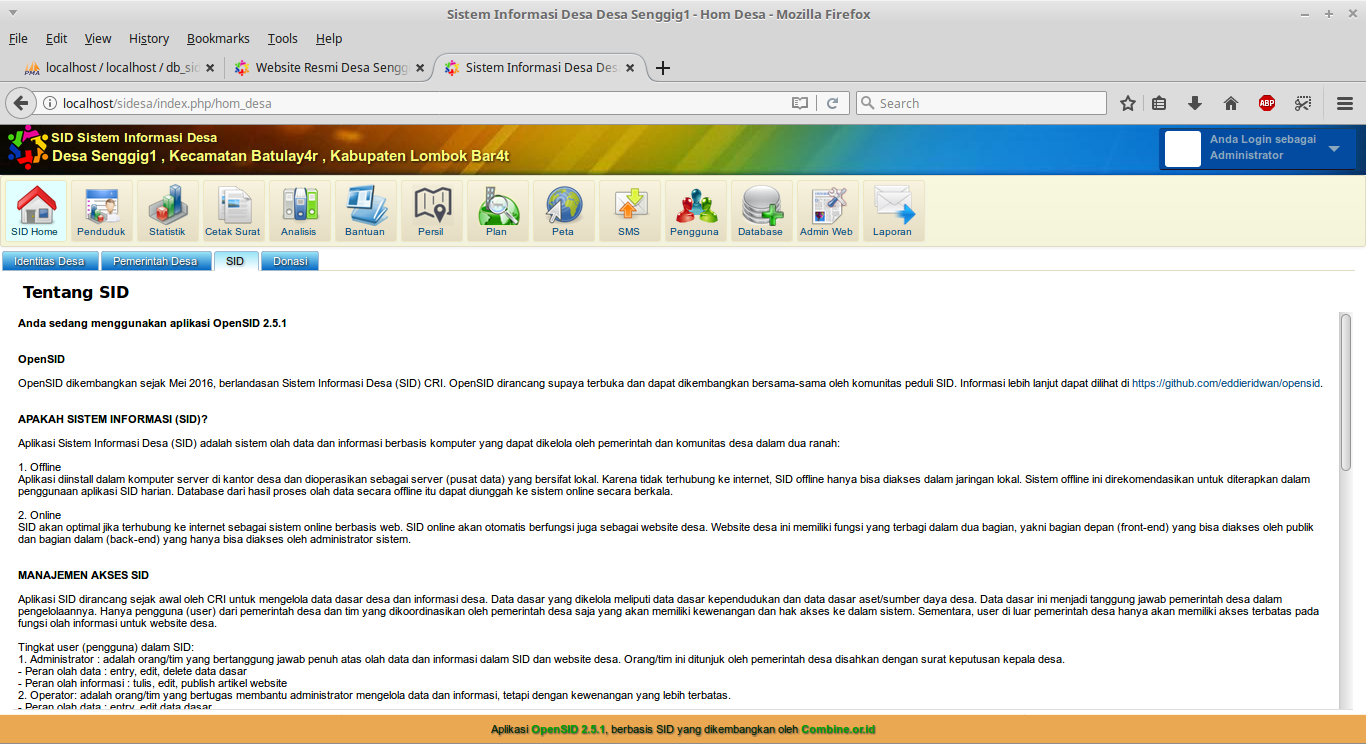The width and height of the screenshot is (1366, 744).
Task: Go to Firefox home page icon
Action: (1231, 103)
